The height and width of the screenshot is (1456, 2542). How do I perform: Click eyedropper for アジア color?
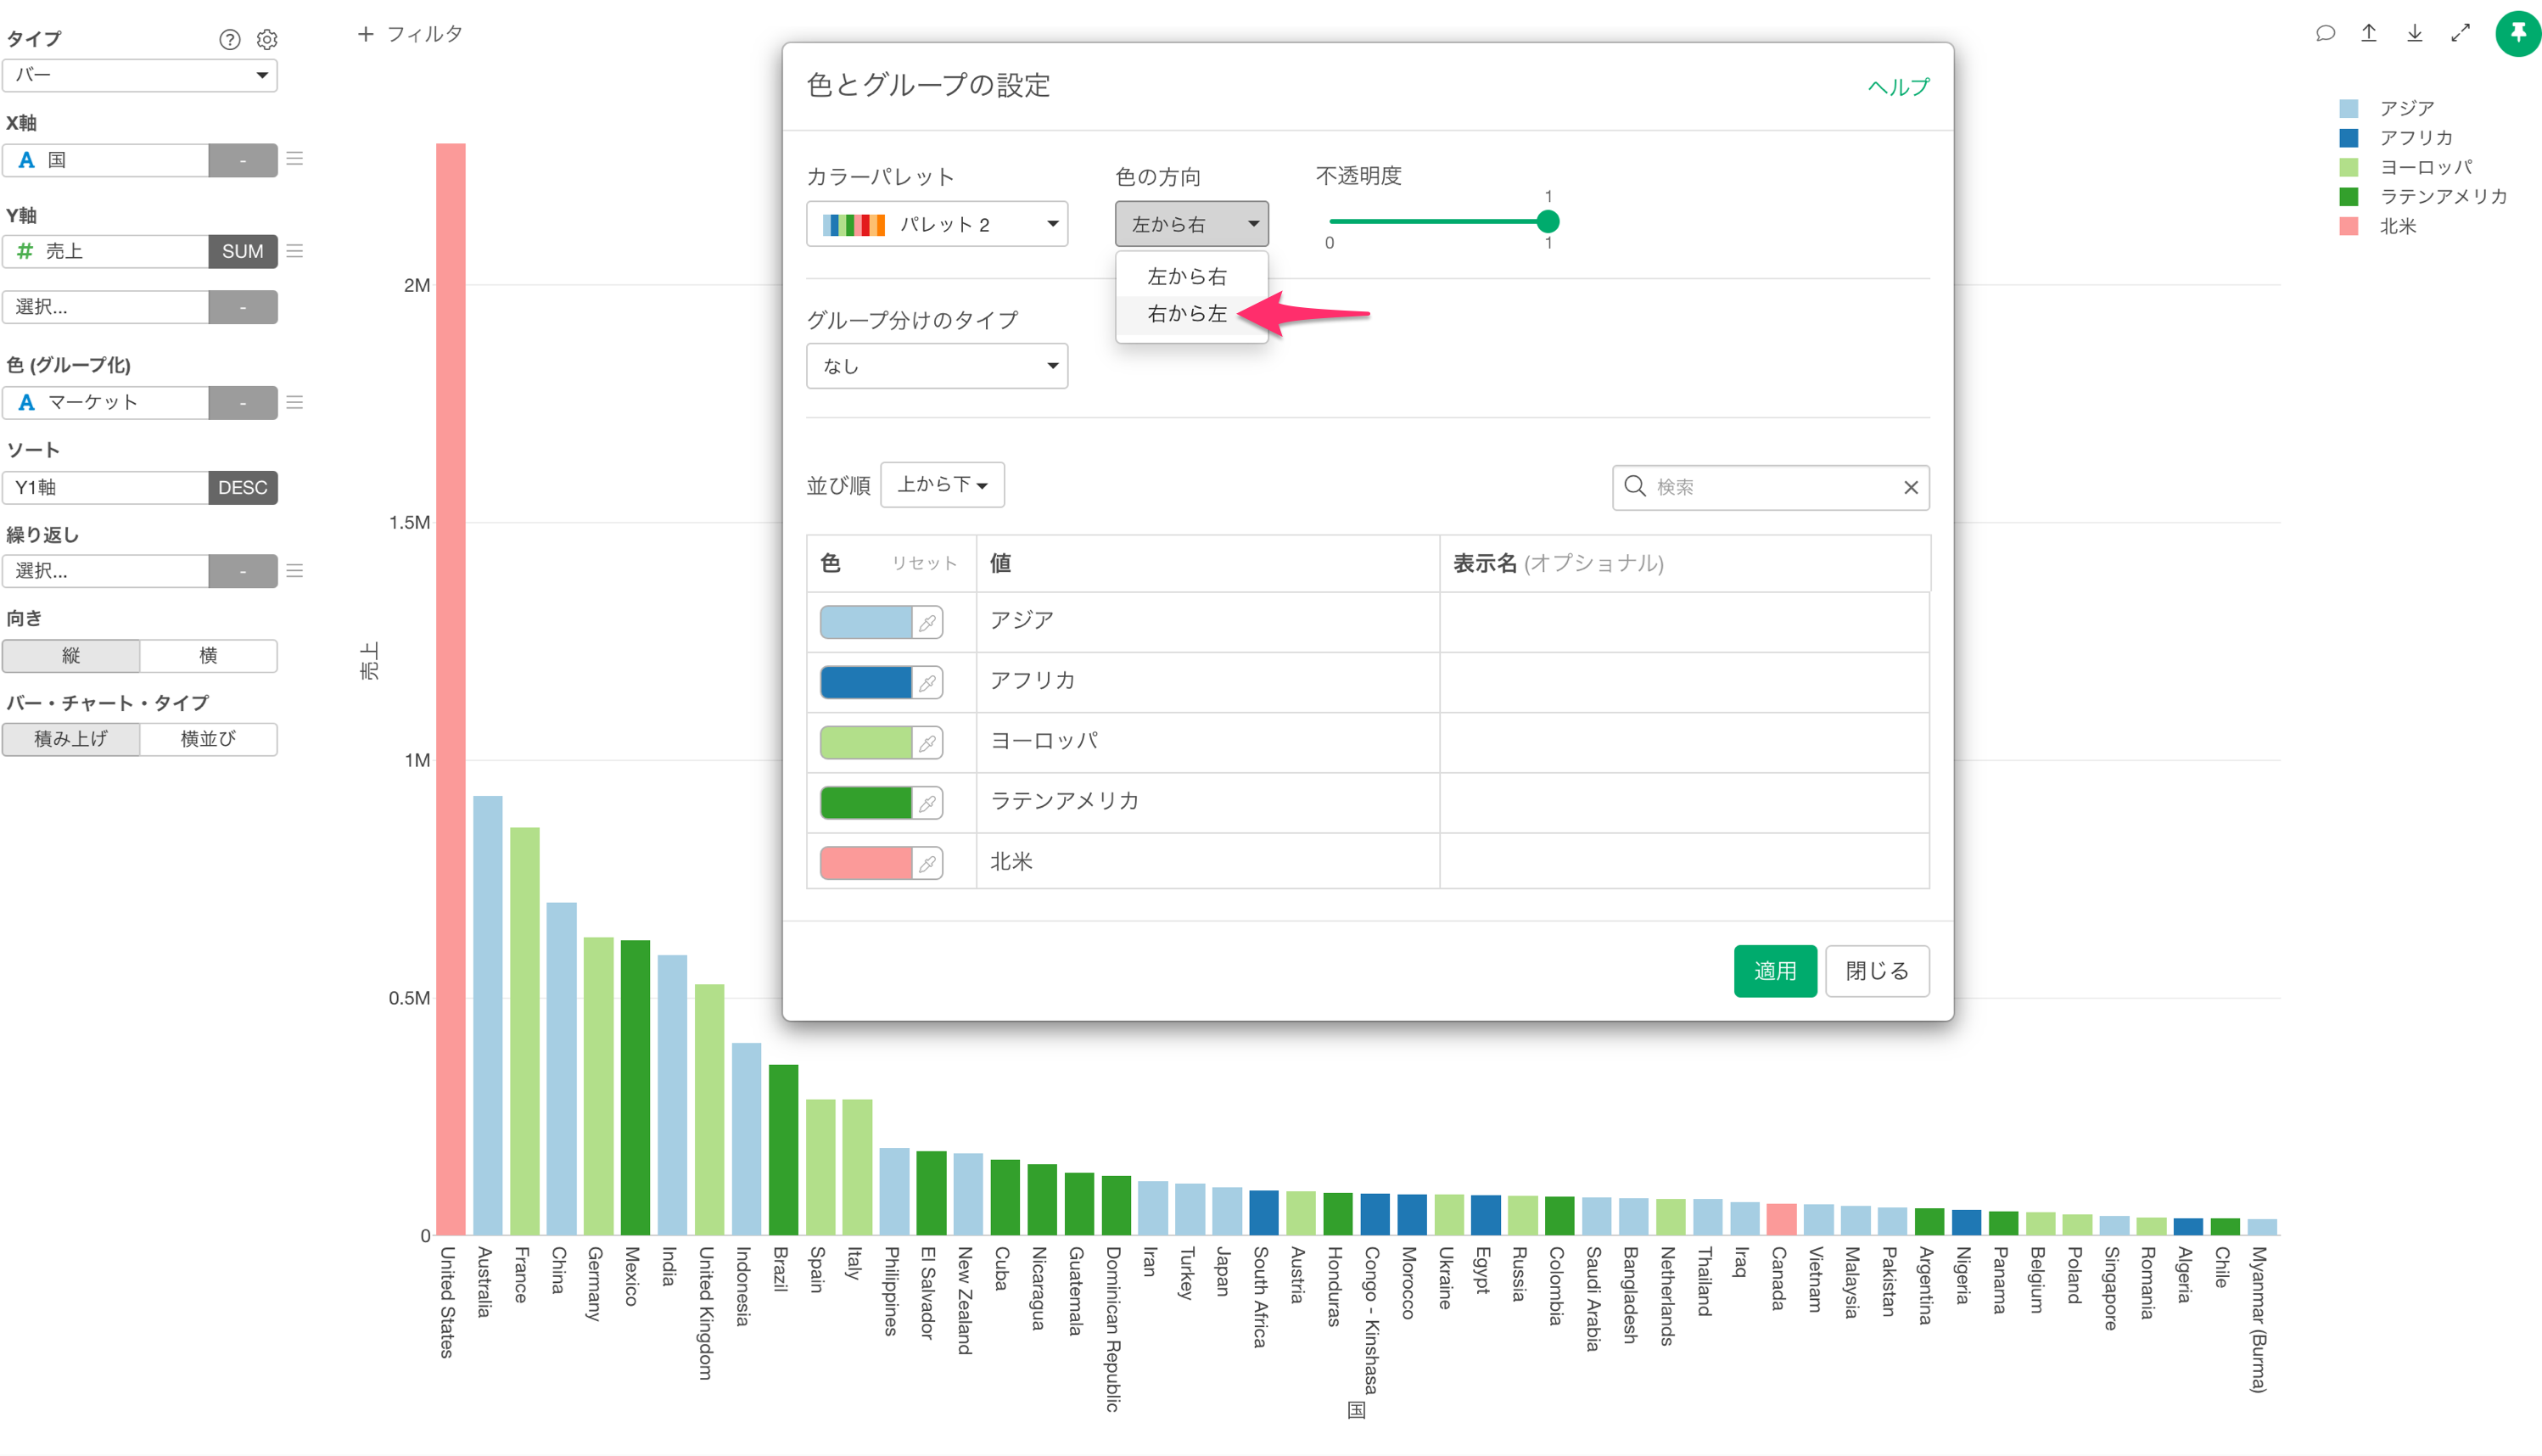tap(928, 623)
